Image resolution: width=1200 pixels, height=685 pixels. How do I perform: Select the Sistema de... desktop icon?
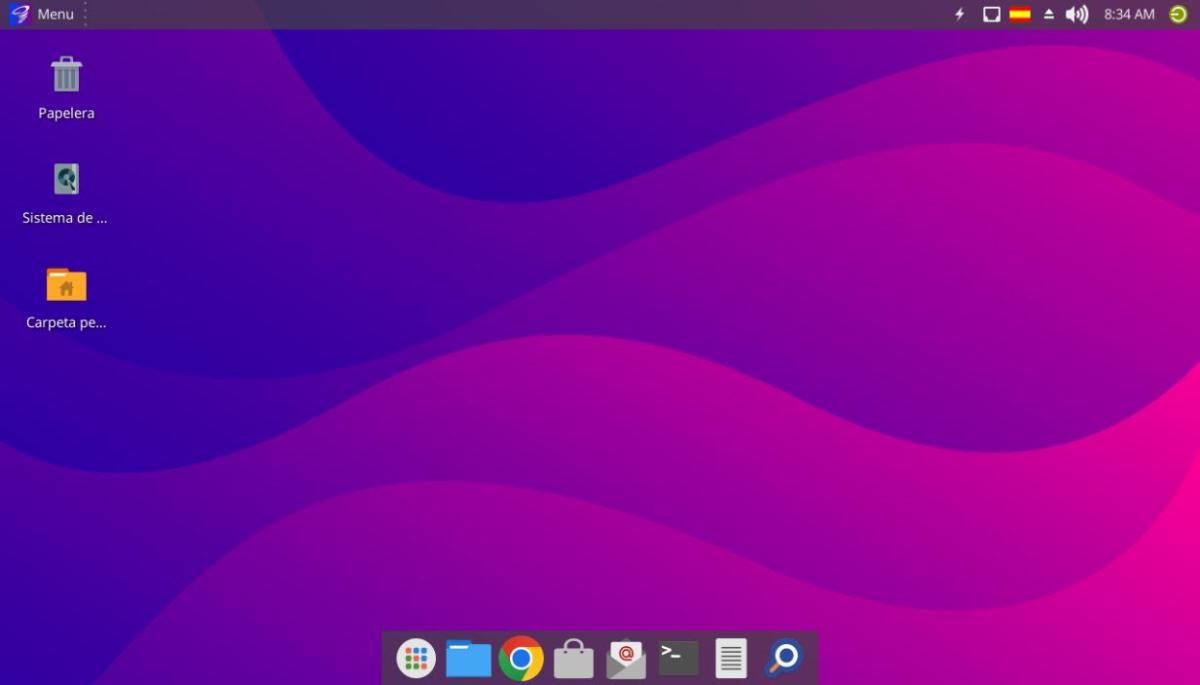click(x=66, y=180)
